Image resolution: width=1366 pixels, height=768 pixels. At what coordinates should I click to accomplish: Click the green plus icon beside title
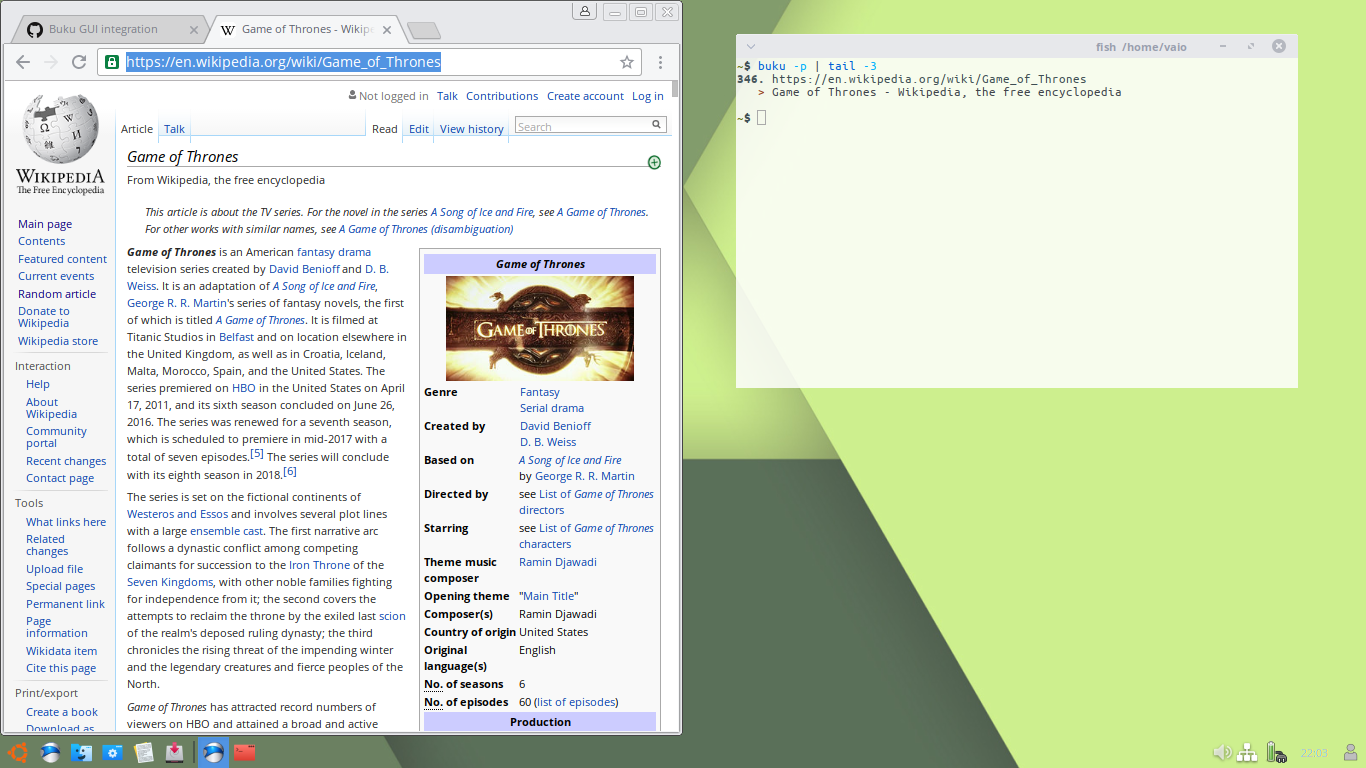click(x=654, y=162)
